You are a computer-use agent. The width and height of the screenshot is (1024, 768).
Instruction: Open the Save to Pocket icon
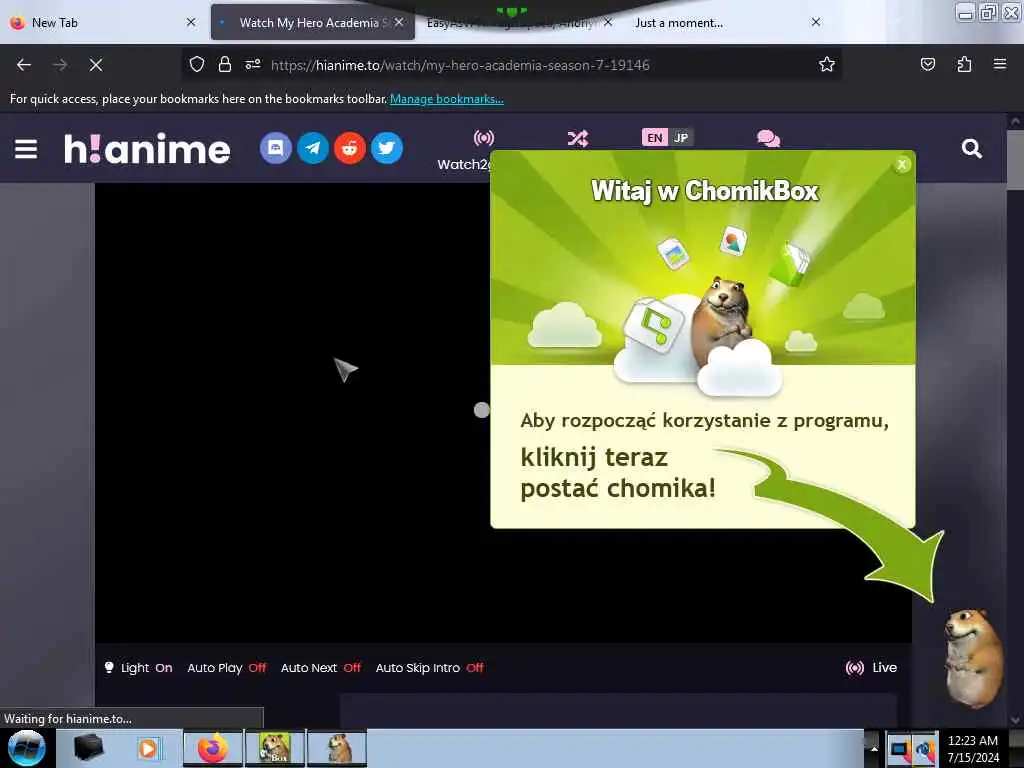pos(927,64)
